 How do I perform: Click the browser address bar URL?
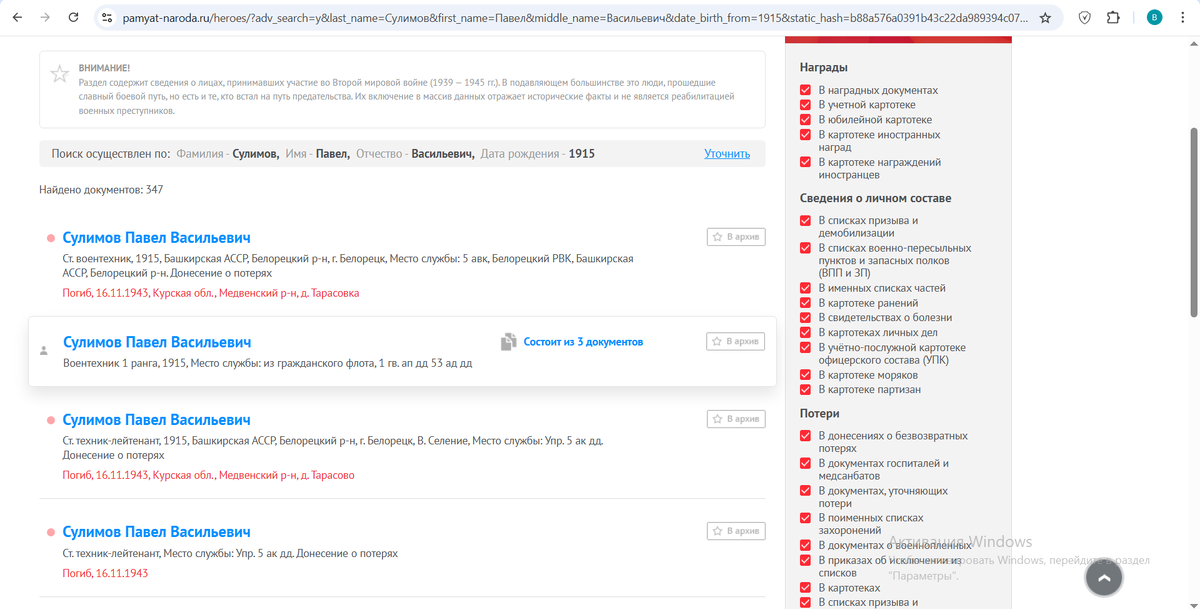[x=575, y=18]
